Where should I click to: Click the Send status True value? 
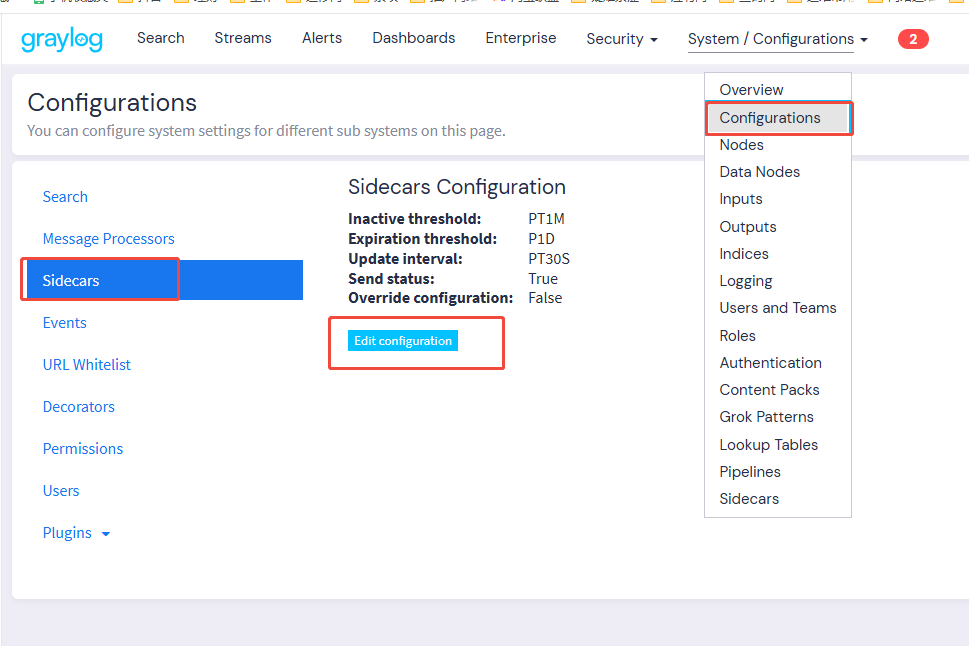(543, 279)
